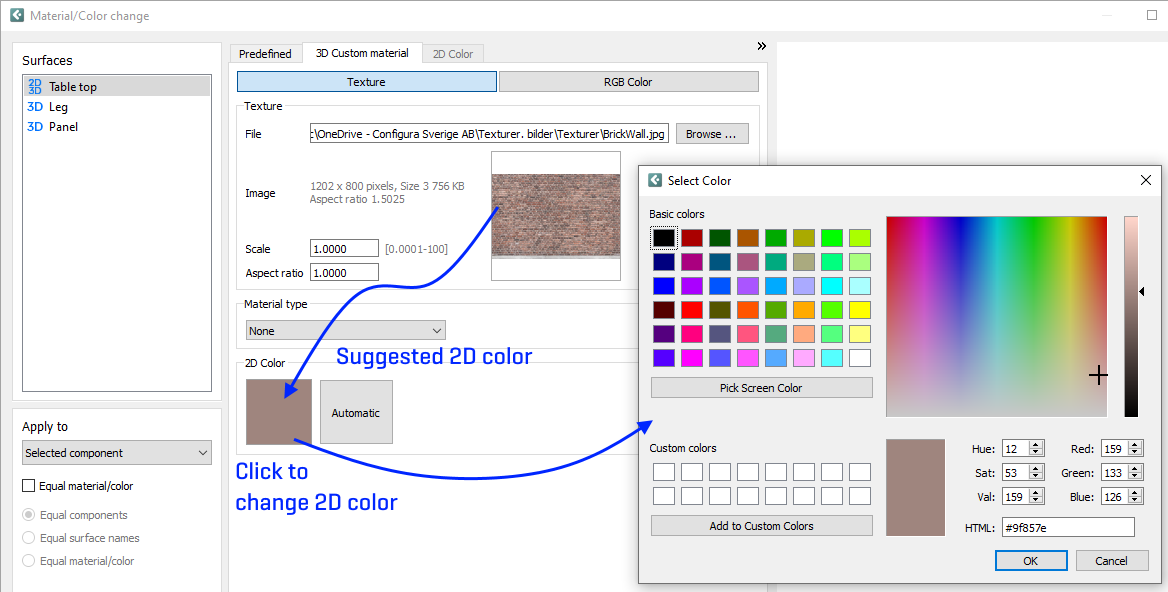Click the Select Color dialog icon
Image resolution: width=1168 pixels, height=592 pixels.
coord(654,180)
